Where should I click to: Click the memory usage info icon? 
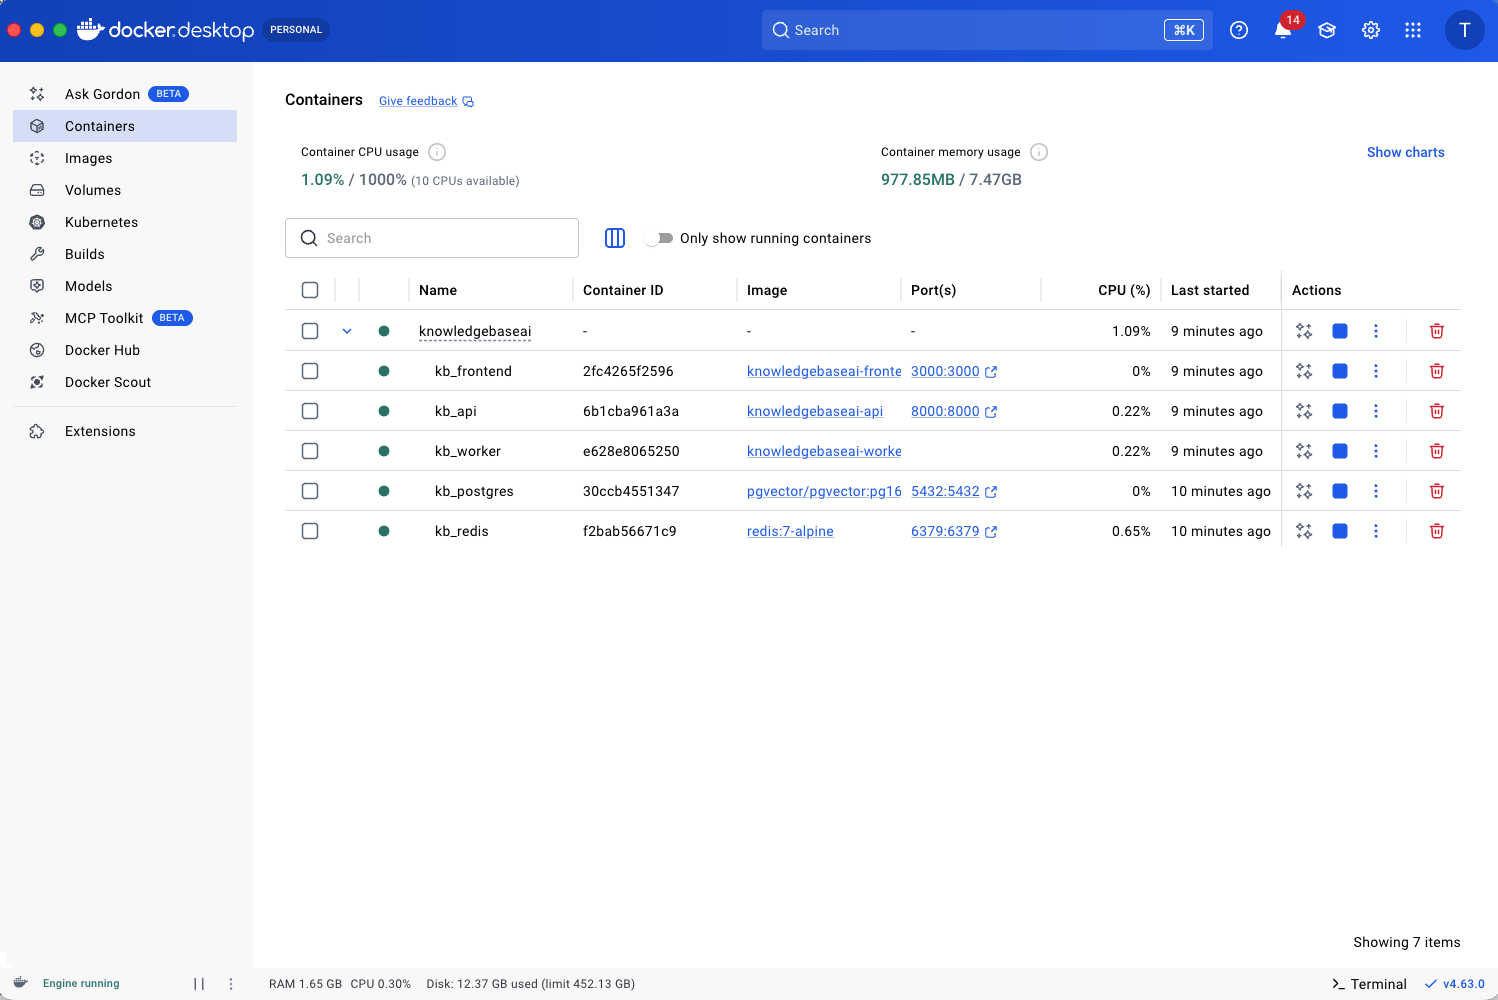1039,152
